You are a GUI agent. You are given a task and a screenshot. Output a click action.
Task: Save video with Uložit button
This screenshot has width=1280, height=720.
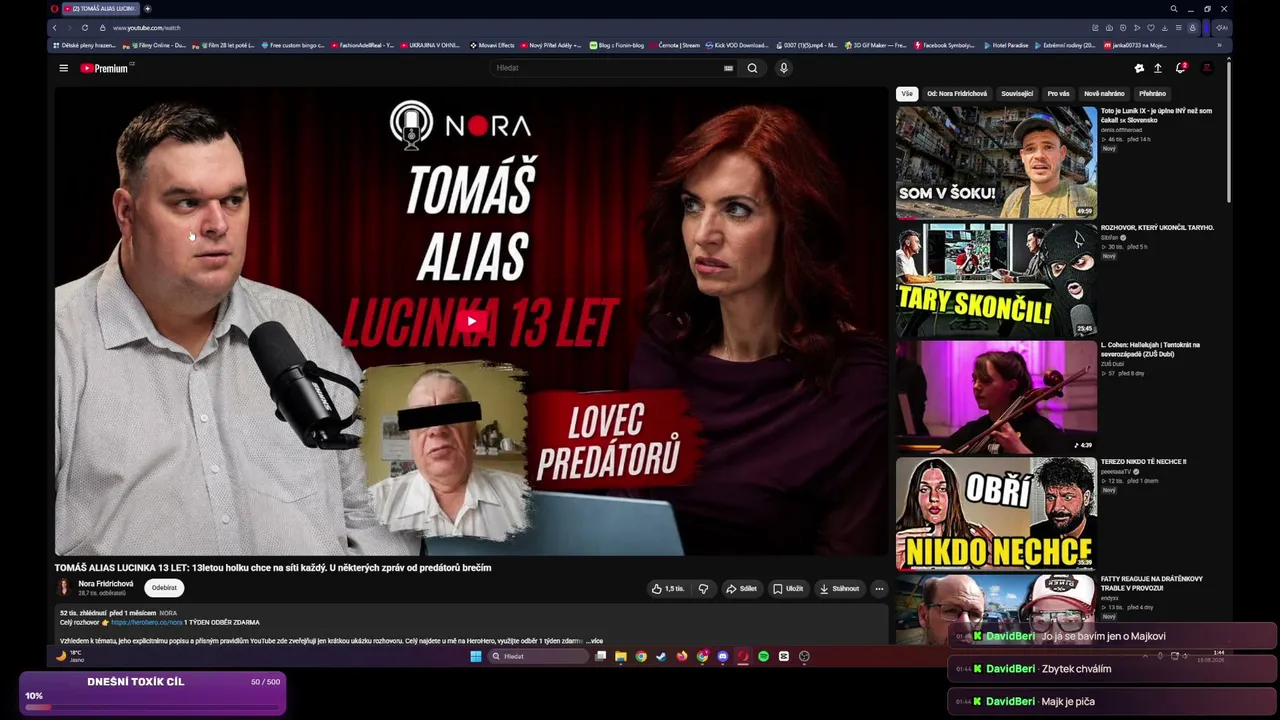[788, 589]
